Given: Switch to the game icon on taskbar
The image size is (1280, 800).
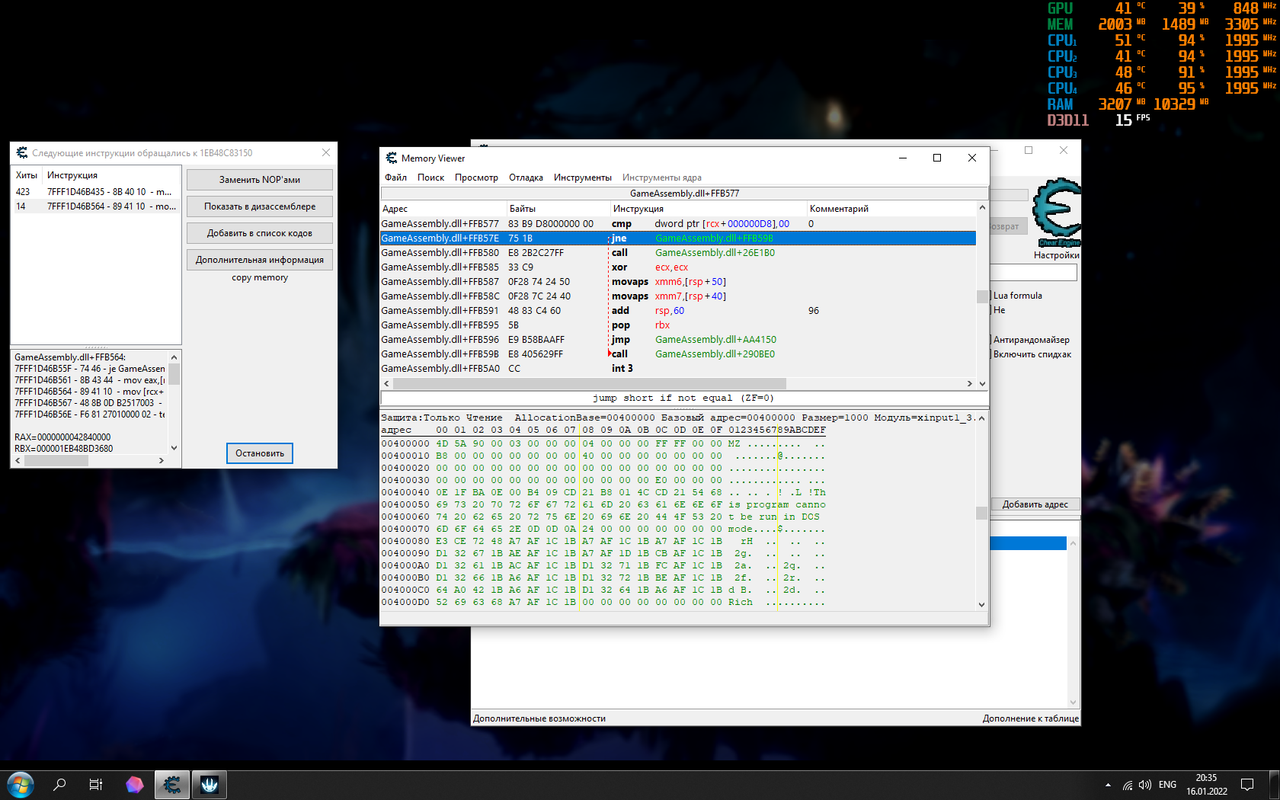Looking at the screenshot, I should click(210, 784).
